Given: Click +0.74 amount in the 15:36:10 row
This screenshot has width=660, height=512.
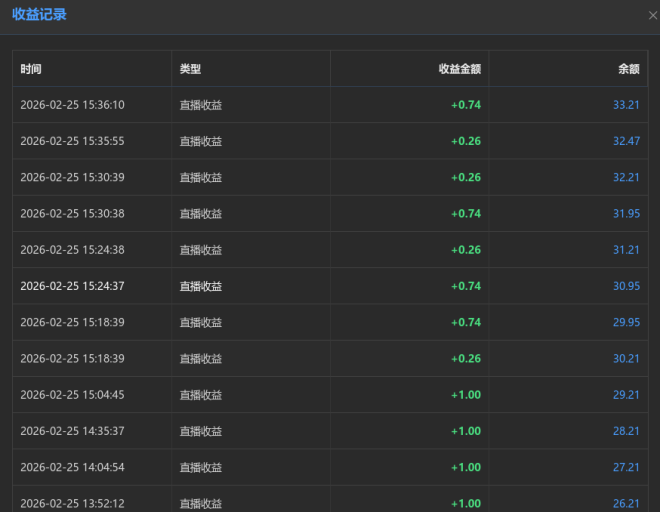Looking at the screenshot, I should pyautogui.click(x=465, y=105).
